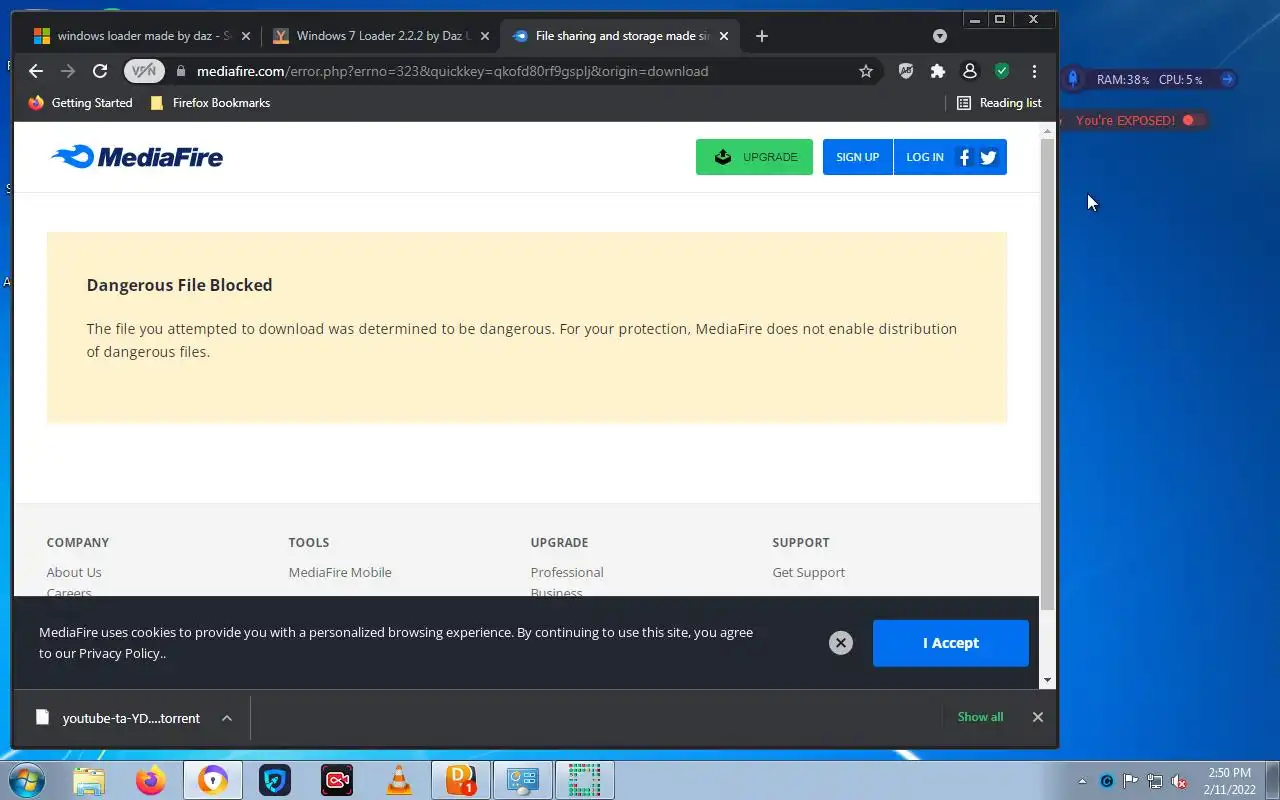1280x800 pixels.
Task: Click the browser back arrow
Action: [36, 71]
